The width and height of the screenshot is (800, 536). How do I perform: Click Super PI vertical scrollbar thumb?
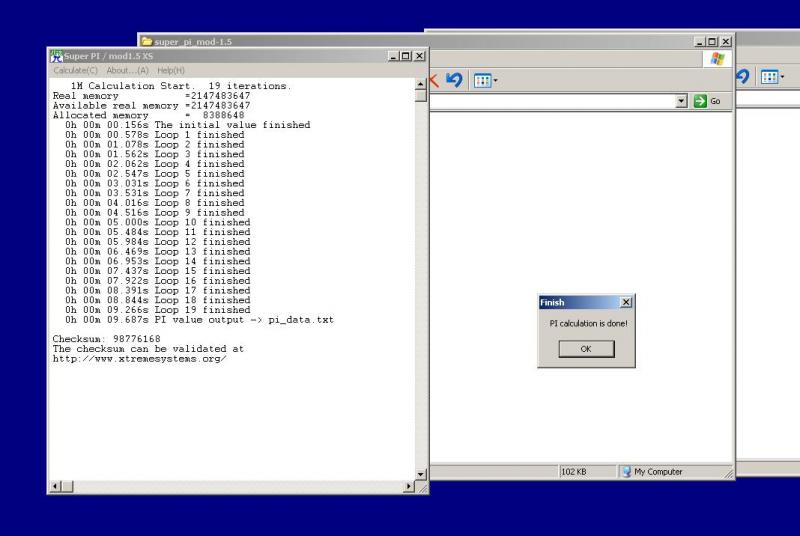pyautogui.click(x=421, y=96)
